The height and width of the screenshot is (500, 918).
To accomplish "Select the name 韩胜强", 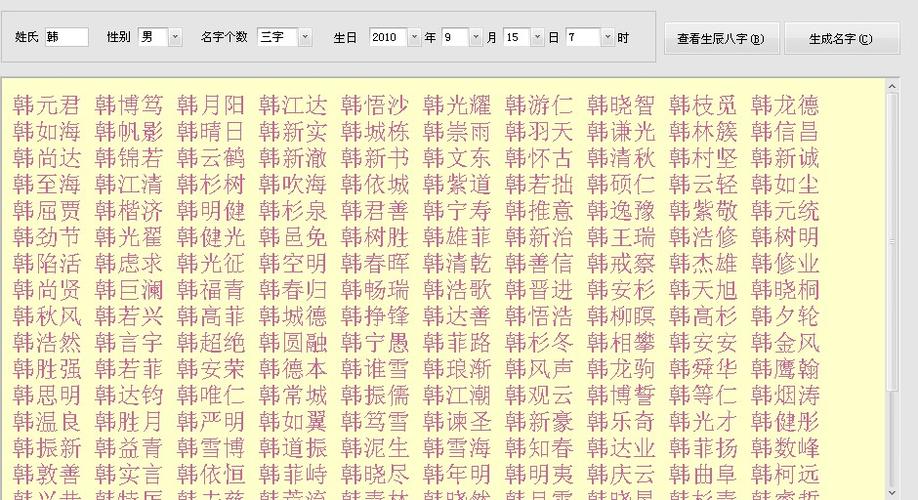I will pos(46,369).
